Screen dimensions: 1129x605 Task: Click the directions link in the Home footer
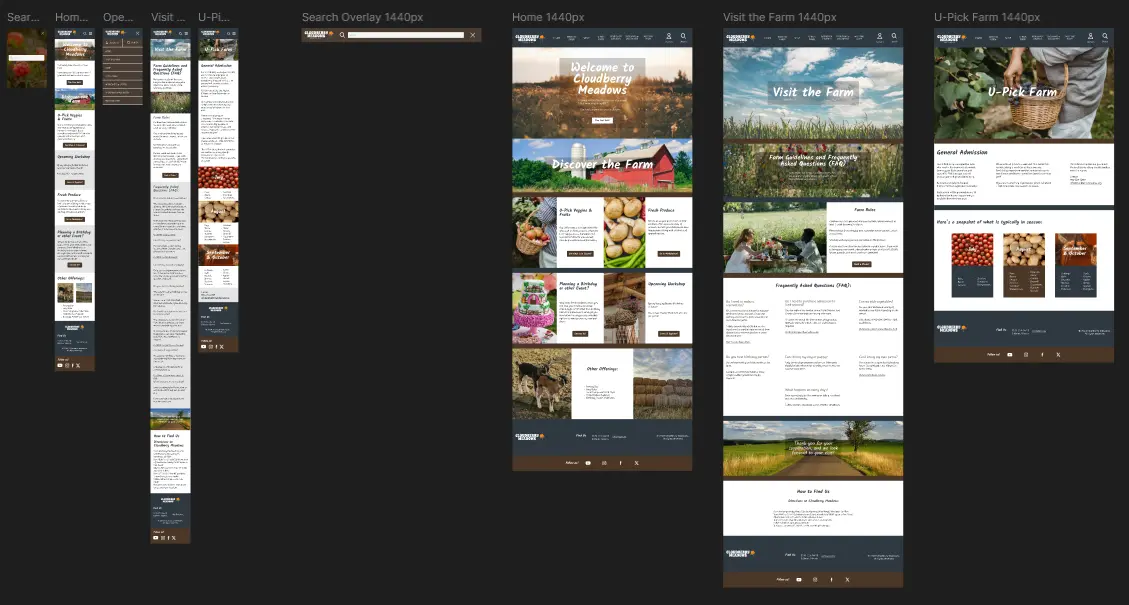coord(619,436)
